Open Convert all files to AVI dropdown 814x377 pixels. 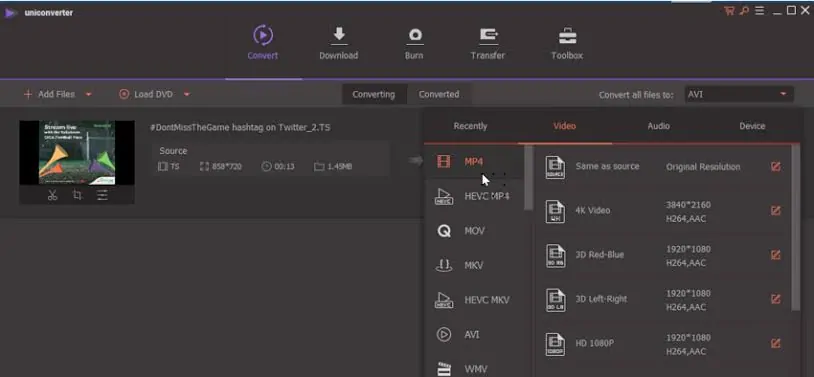tap(739, 95)
